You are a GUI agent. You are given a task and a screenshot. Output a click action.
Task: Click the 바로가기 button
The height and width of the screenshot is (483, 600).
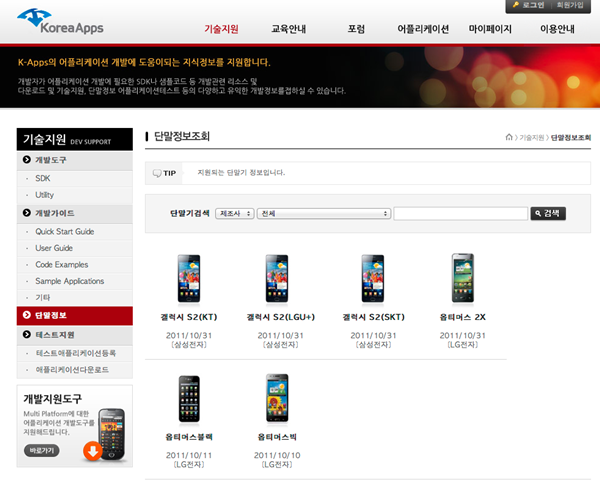(42, 450)
